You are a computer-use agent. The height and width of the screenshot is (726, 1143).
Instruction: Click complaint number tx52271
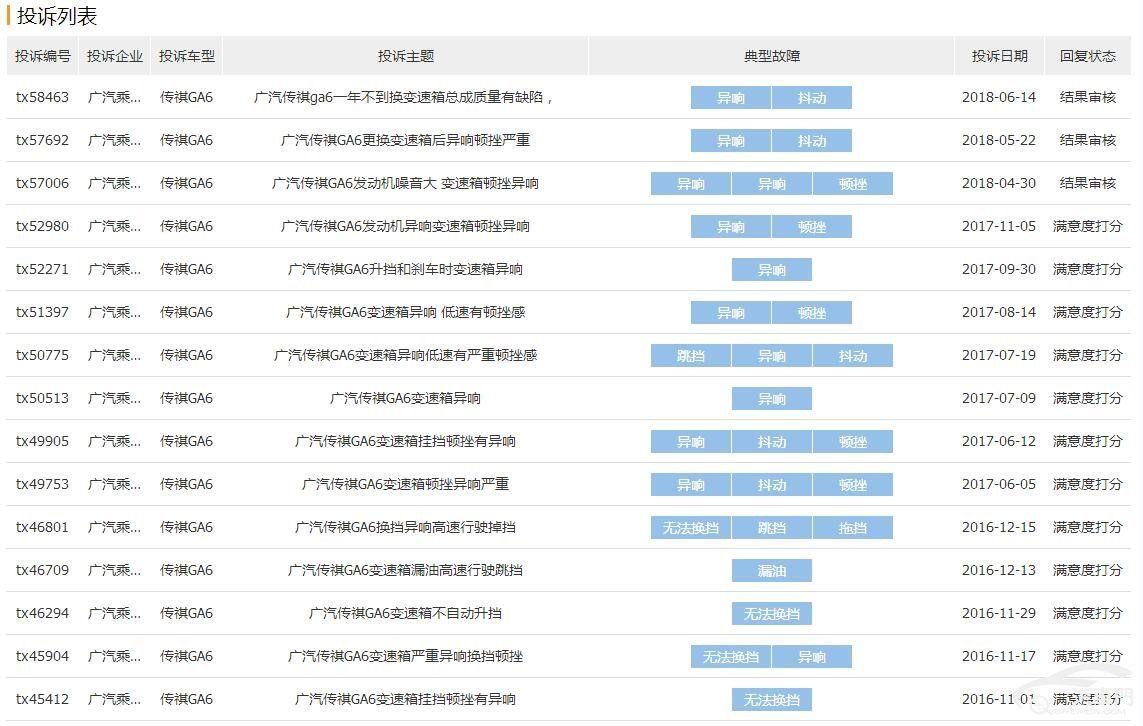42,269
